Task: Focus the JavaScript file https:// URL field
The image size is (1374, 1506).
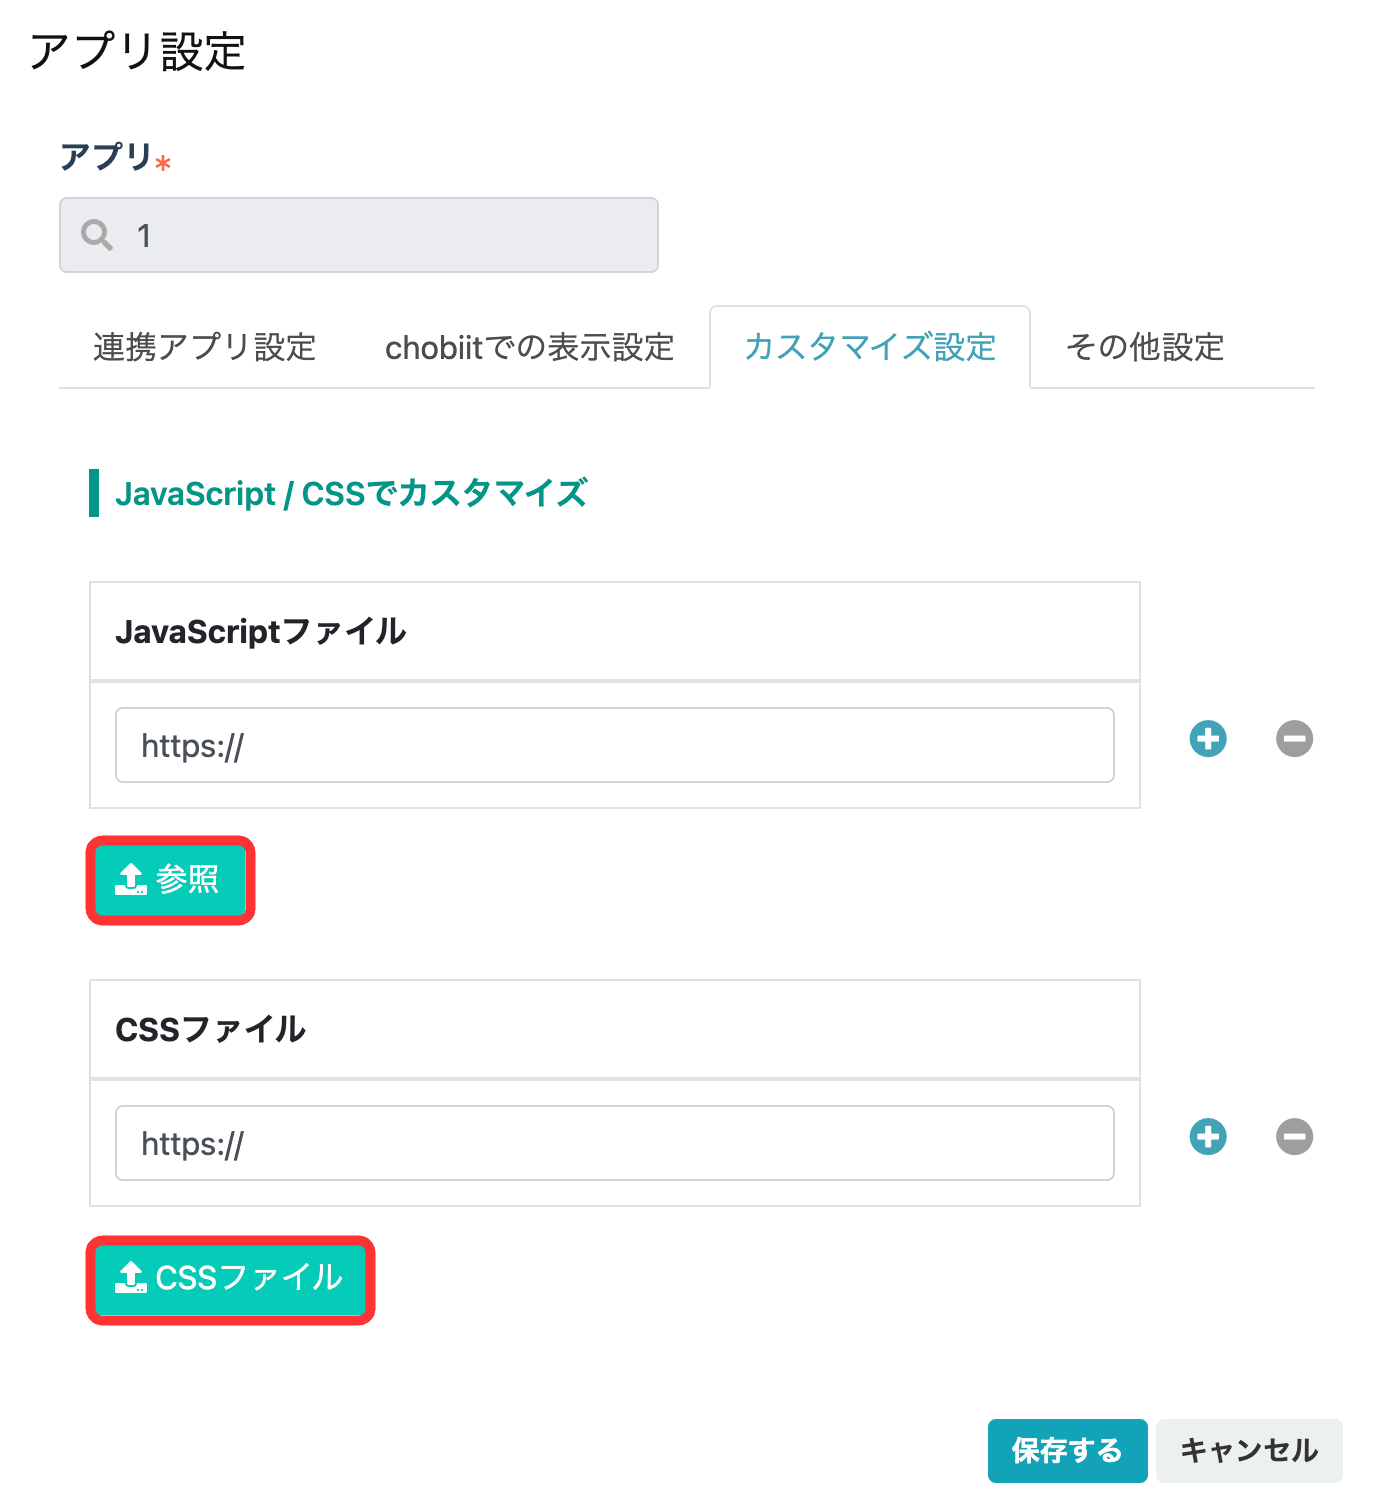Action: tap(615, 745)
